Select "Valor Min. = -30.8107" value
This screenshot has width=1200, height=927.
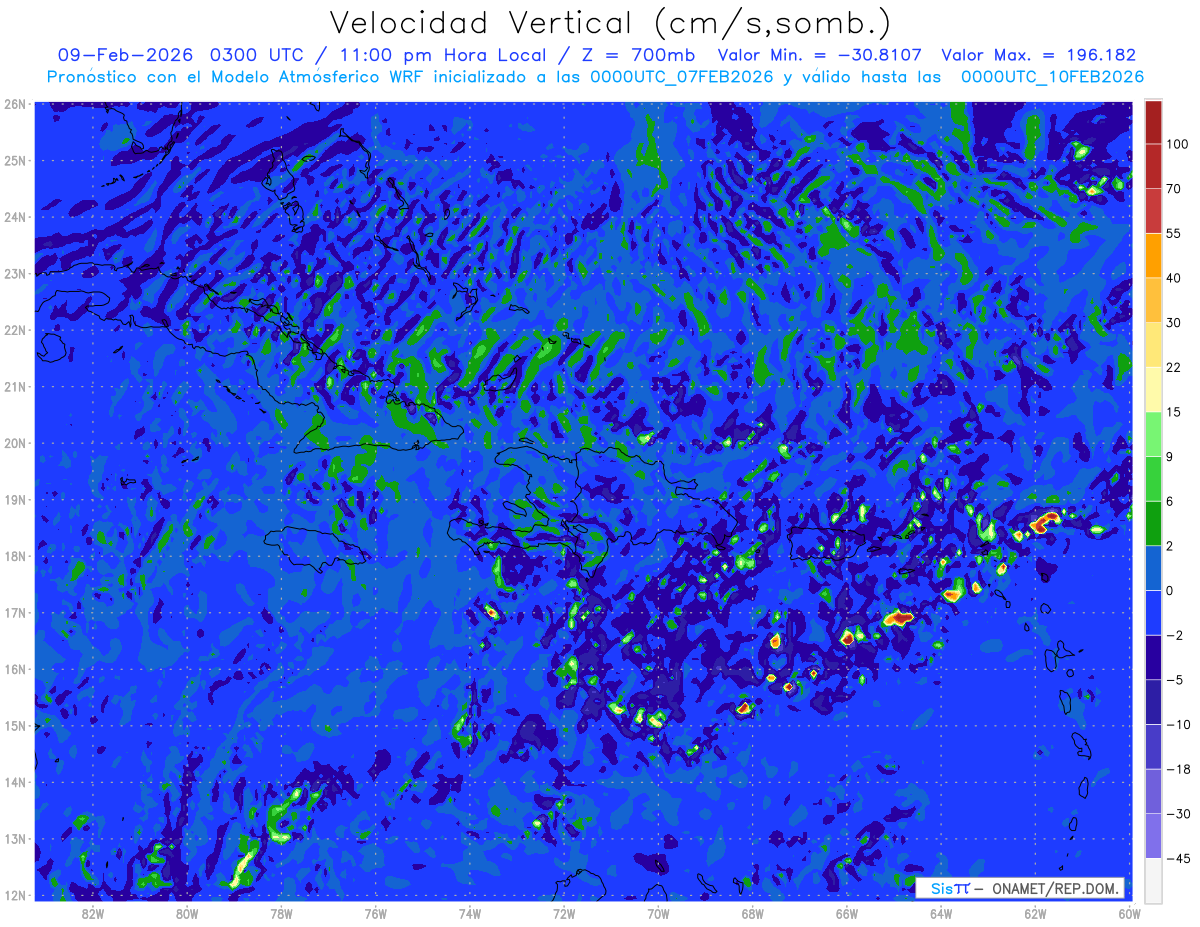820,55
